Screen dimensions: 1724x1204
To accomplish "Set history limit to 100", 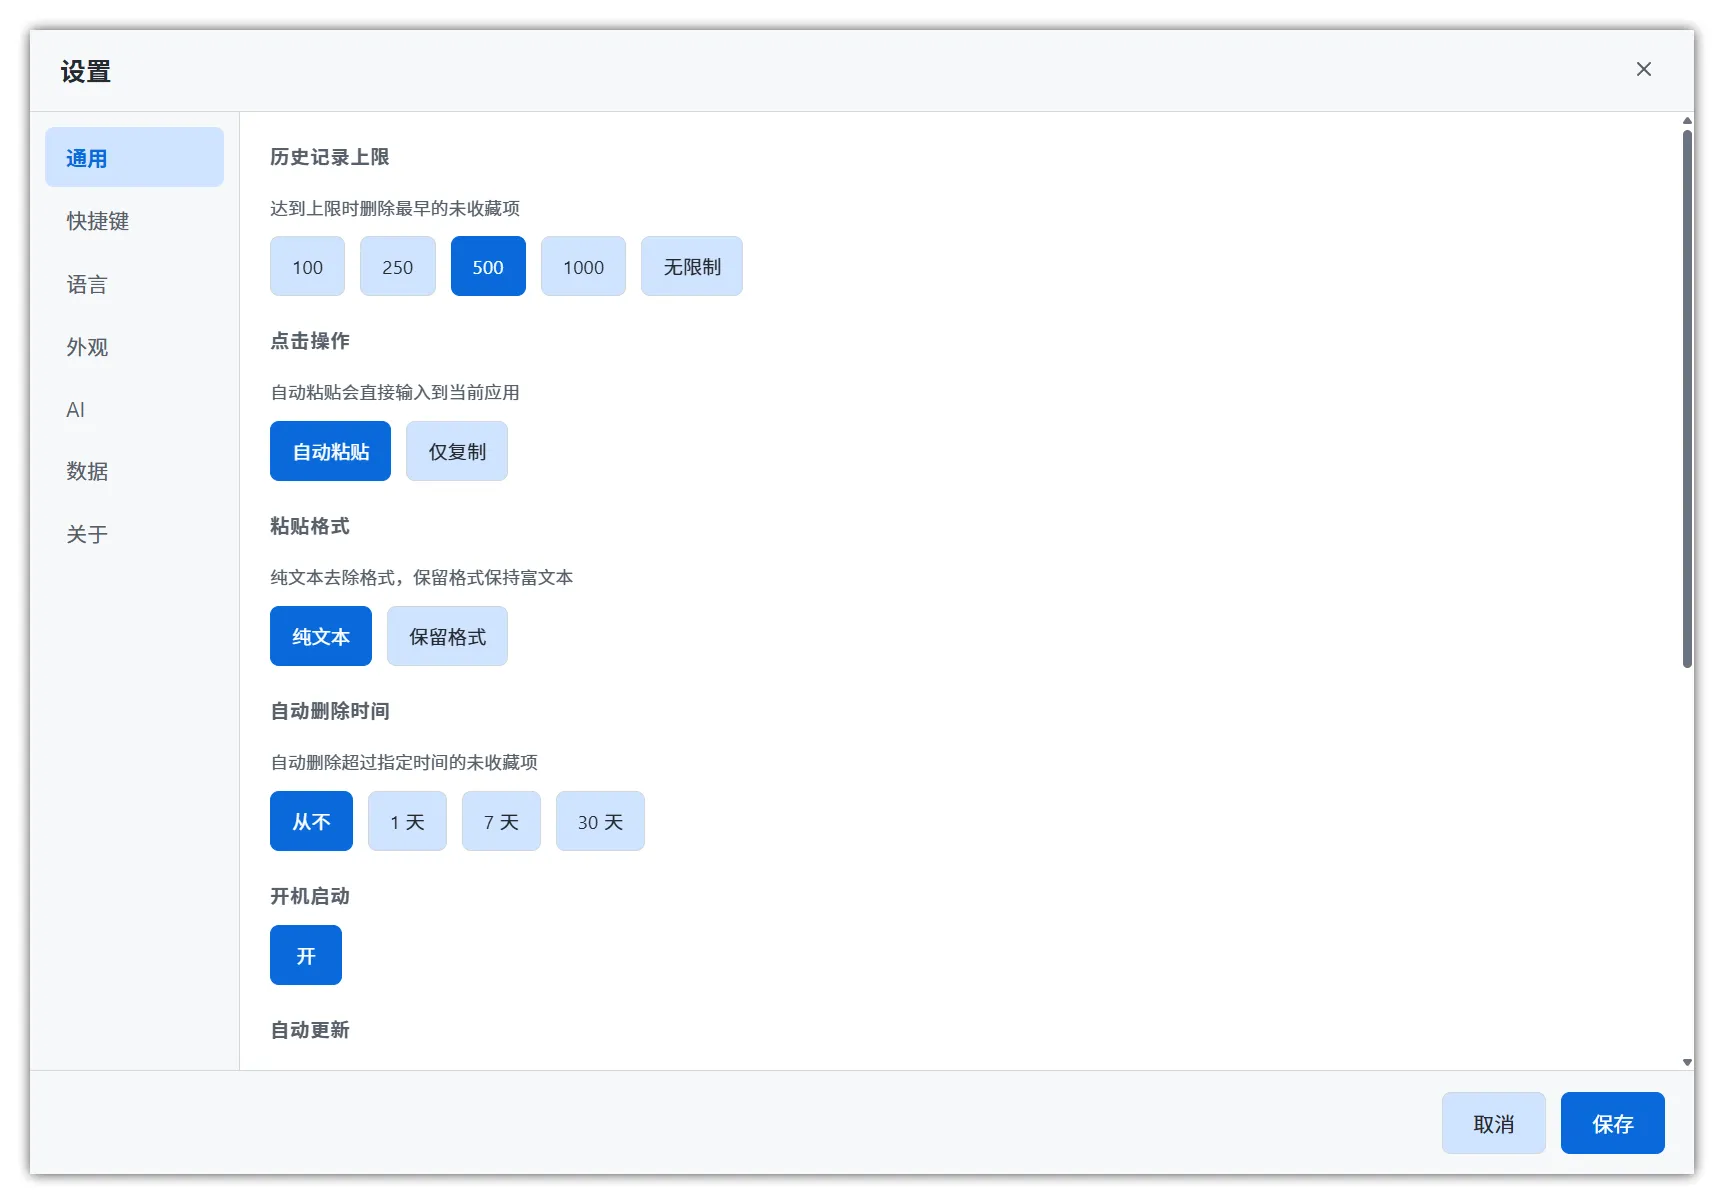I will pyautogui.click(x=307, y=267).
